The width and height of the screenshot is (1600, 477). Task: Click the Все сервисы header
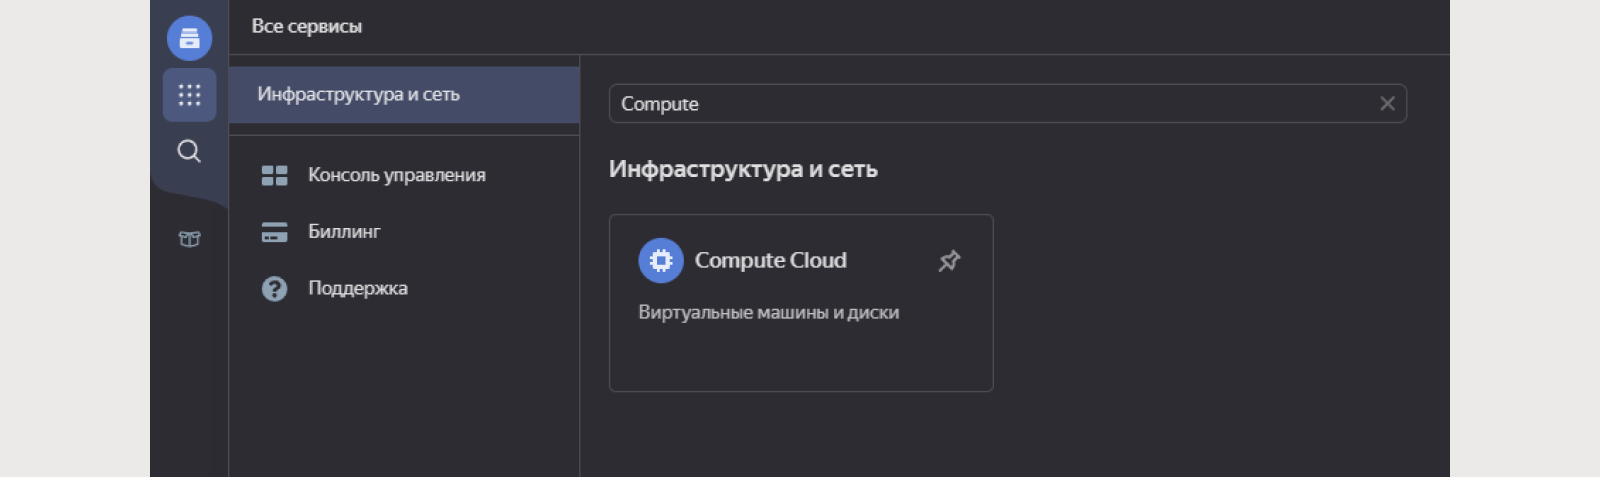pyautogui.click(x=306, y=27)
